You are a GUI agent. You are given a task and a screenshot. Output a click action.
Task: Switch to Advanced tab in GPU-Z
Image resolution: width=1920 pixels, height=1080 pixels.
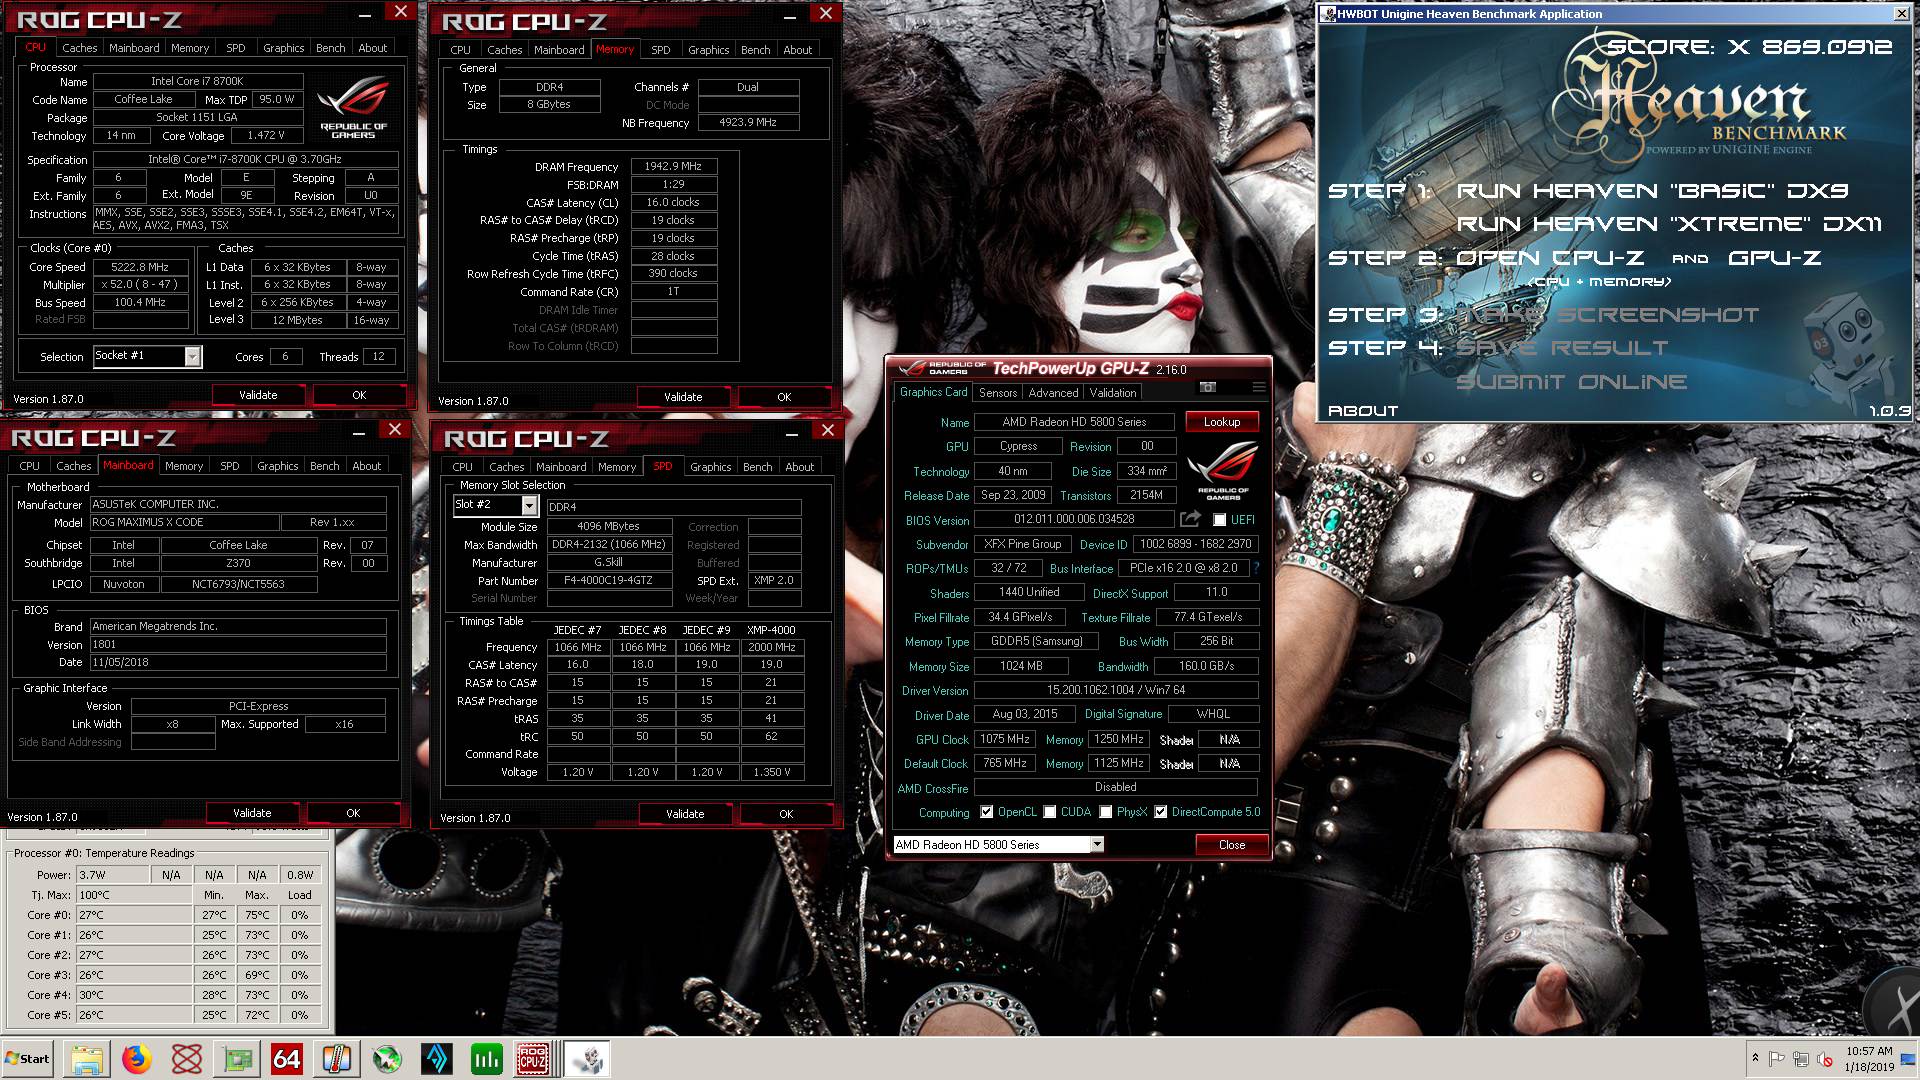1054,393
